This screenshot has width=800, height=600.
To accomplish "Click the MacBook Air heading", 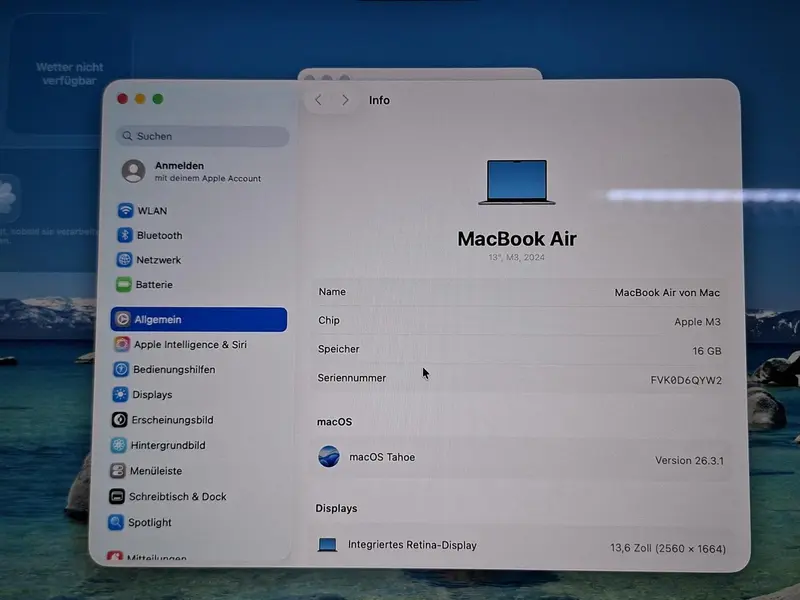I will 517,239.
